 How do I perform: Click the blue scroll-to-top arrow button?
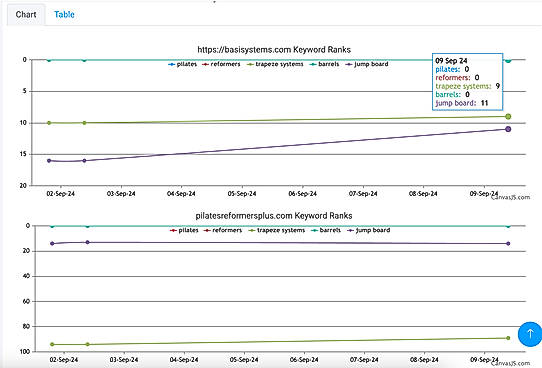(530, 334)
